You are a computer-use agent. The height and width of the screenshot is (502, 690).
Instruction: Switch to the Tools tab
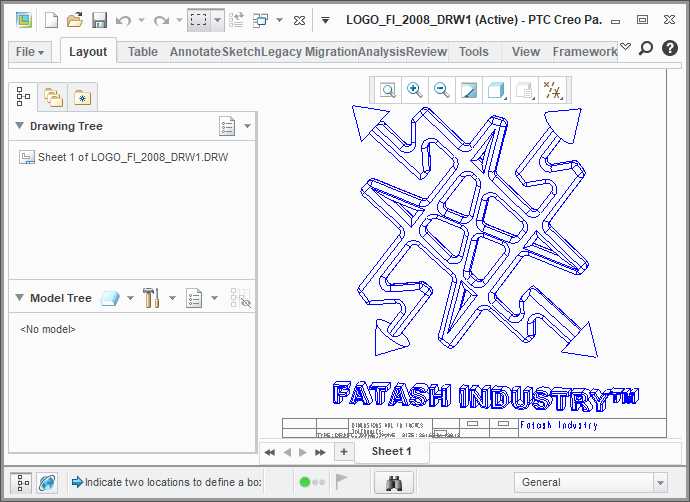[474, 52]
